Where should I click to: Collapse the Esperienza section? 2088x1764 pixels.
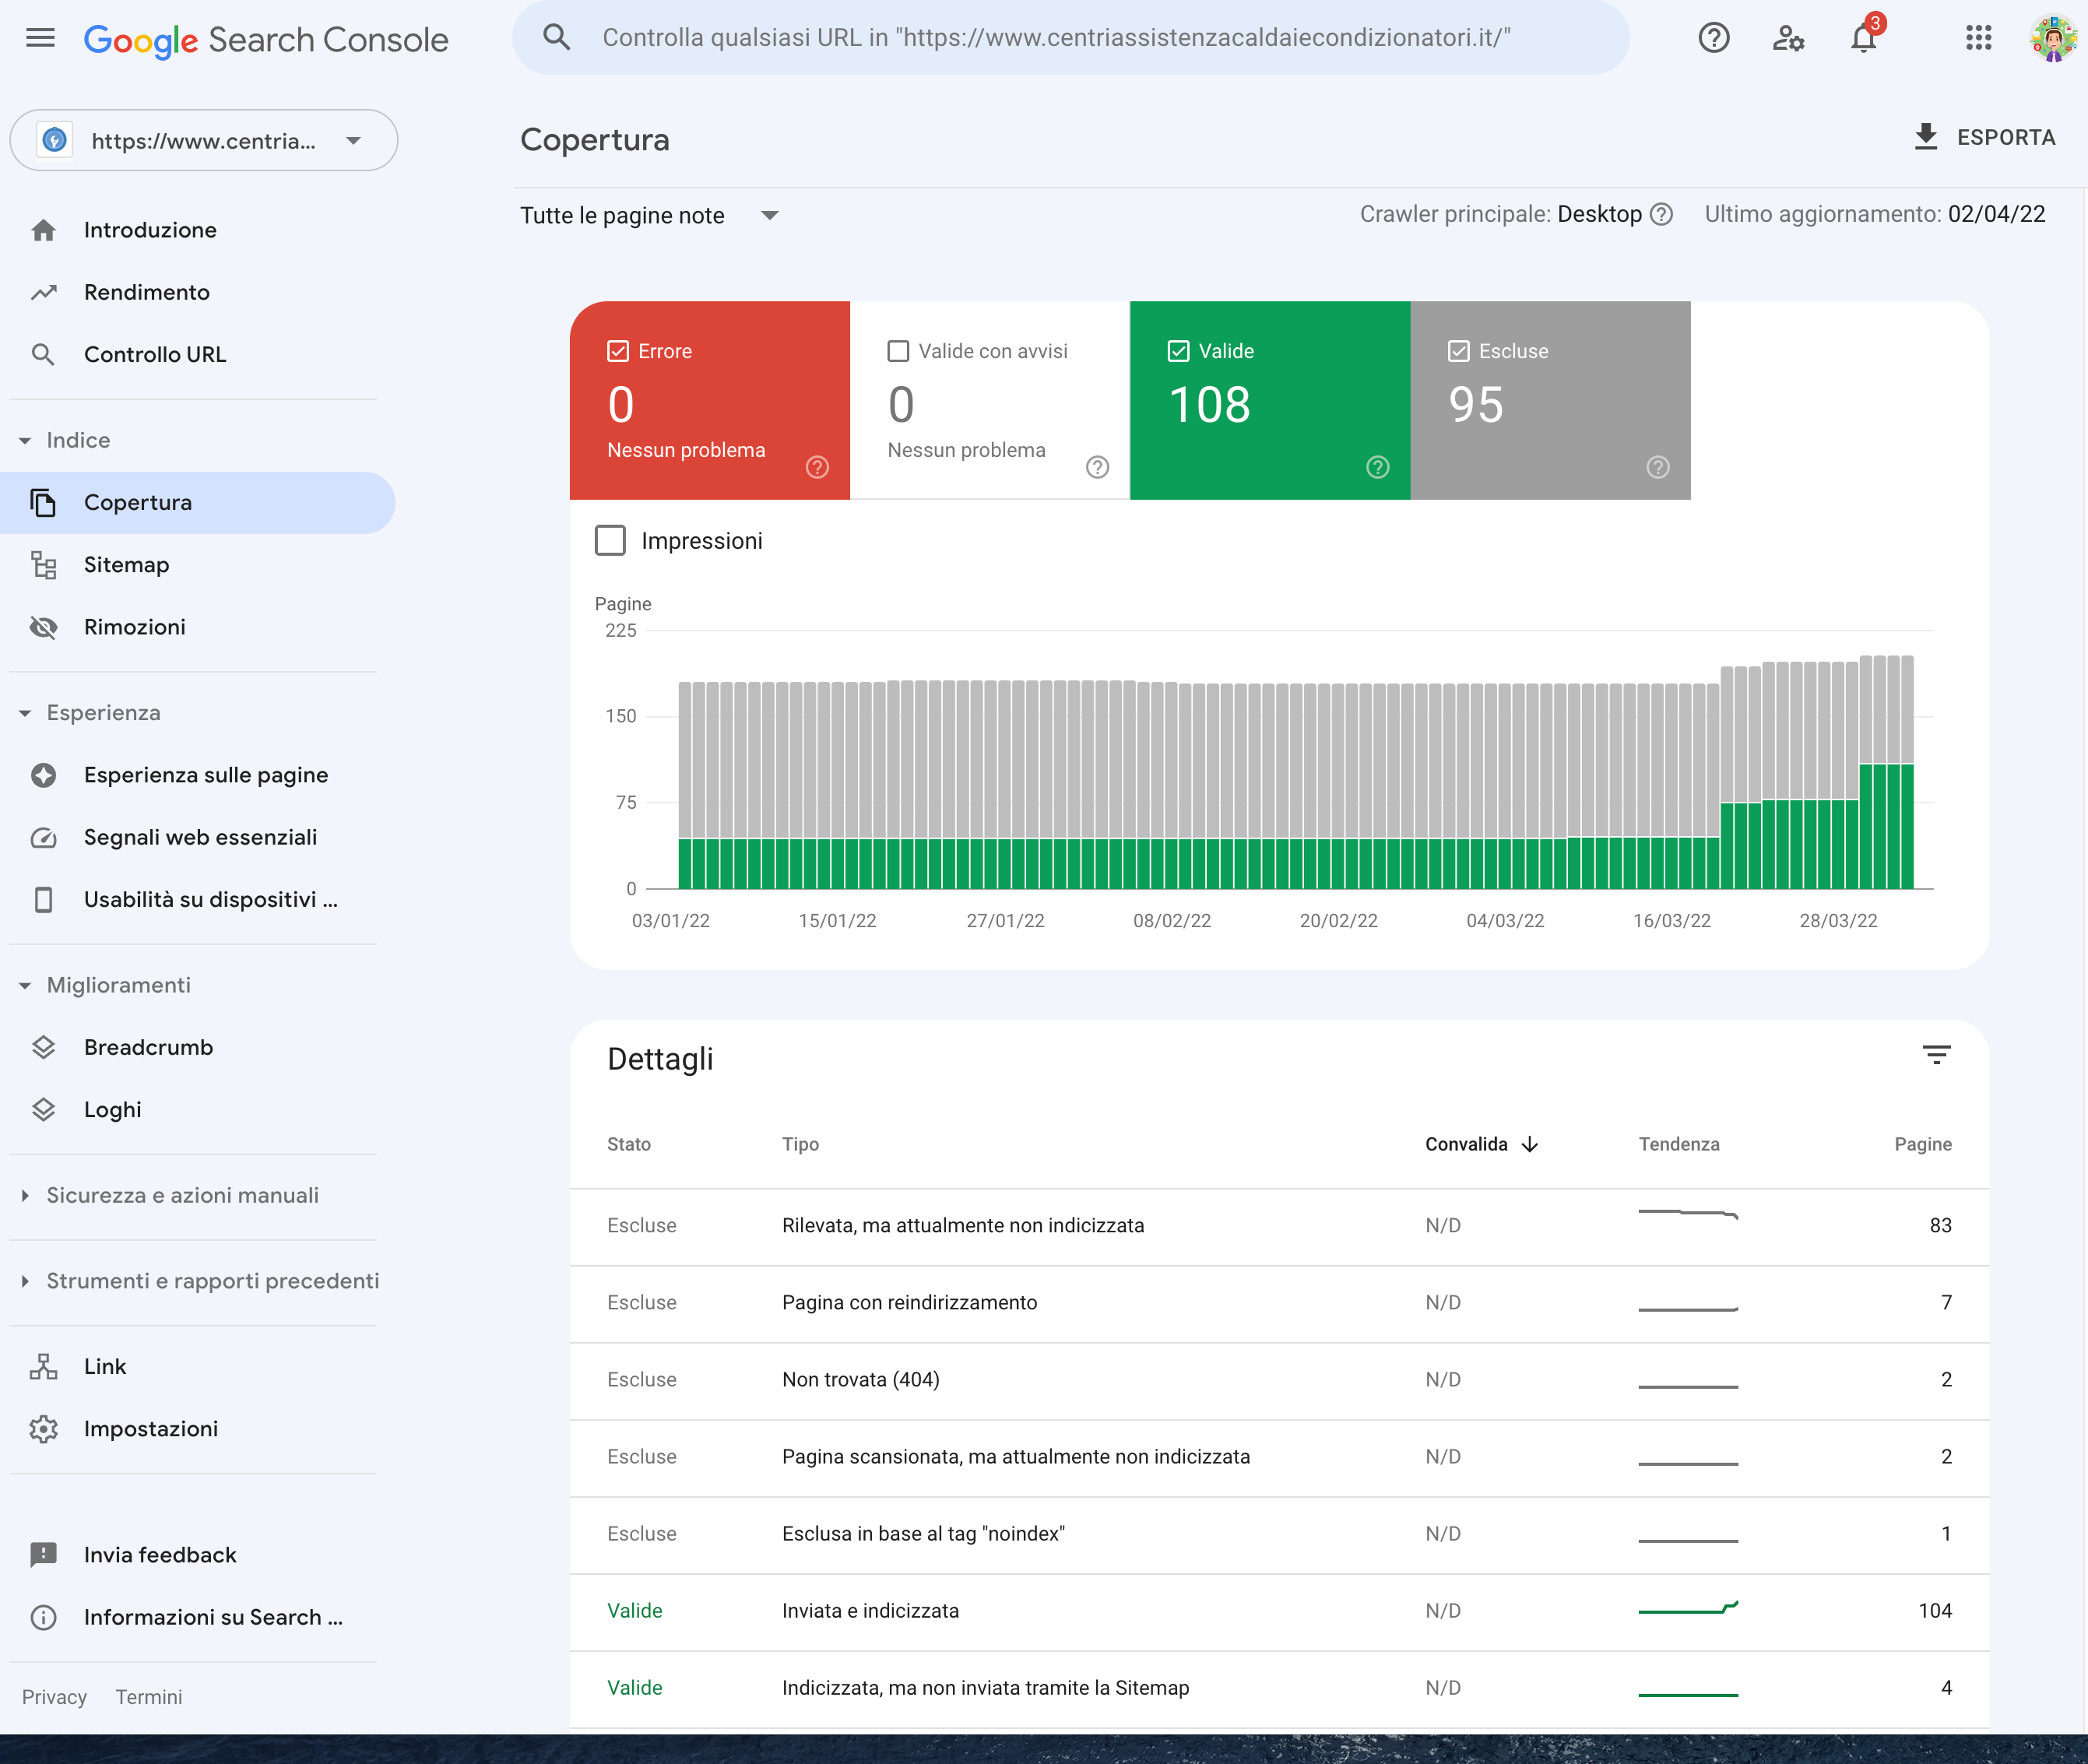[x=25, y=712]
